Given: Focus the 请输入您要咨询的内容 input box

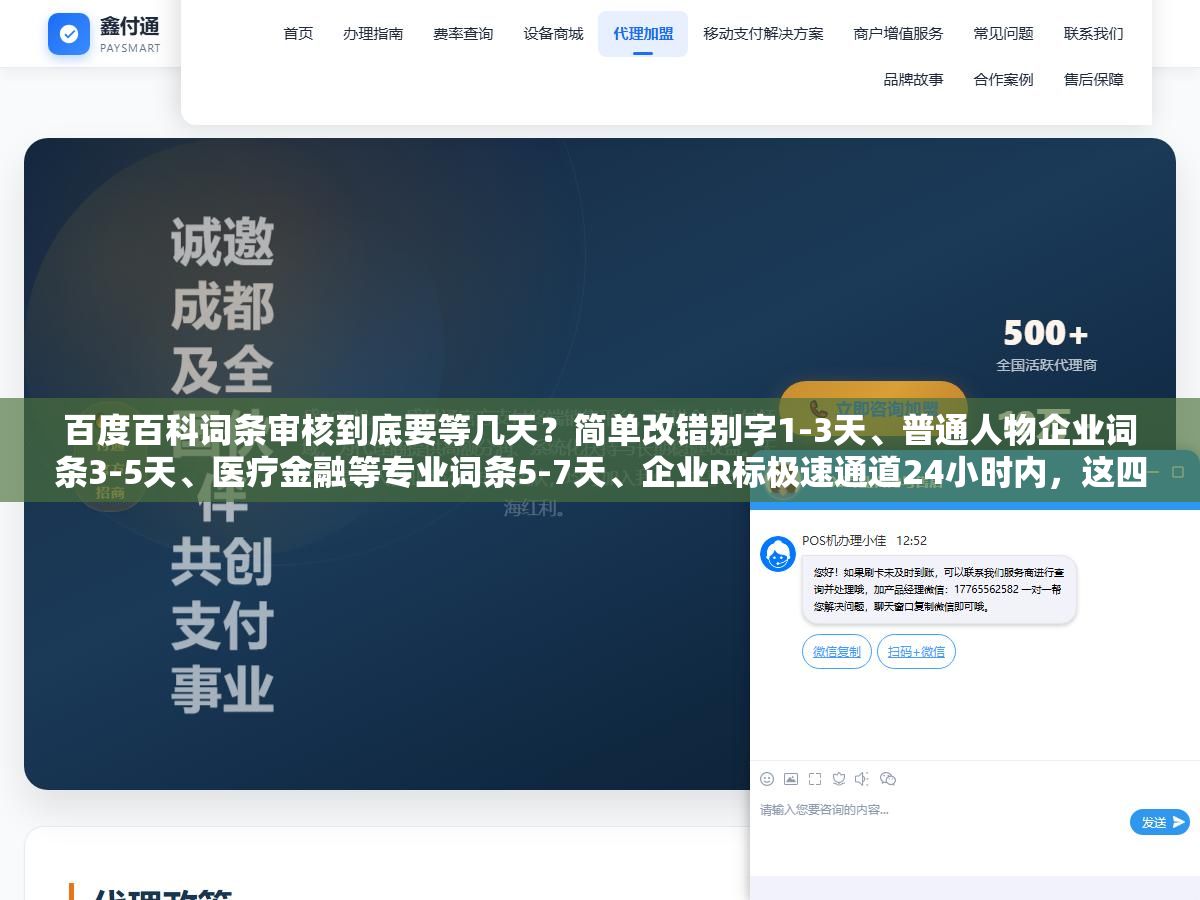Looking at the screenshot, I should click(x=940, y=820).
